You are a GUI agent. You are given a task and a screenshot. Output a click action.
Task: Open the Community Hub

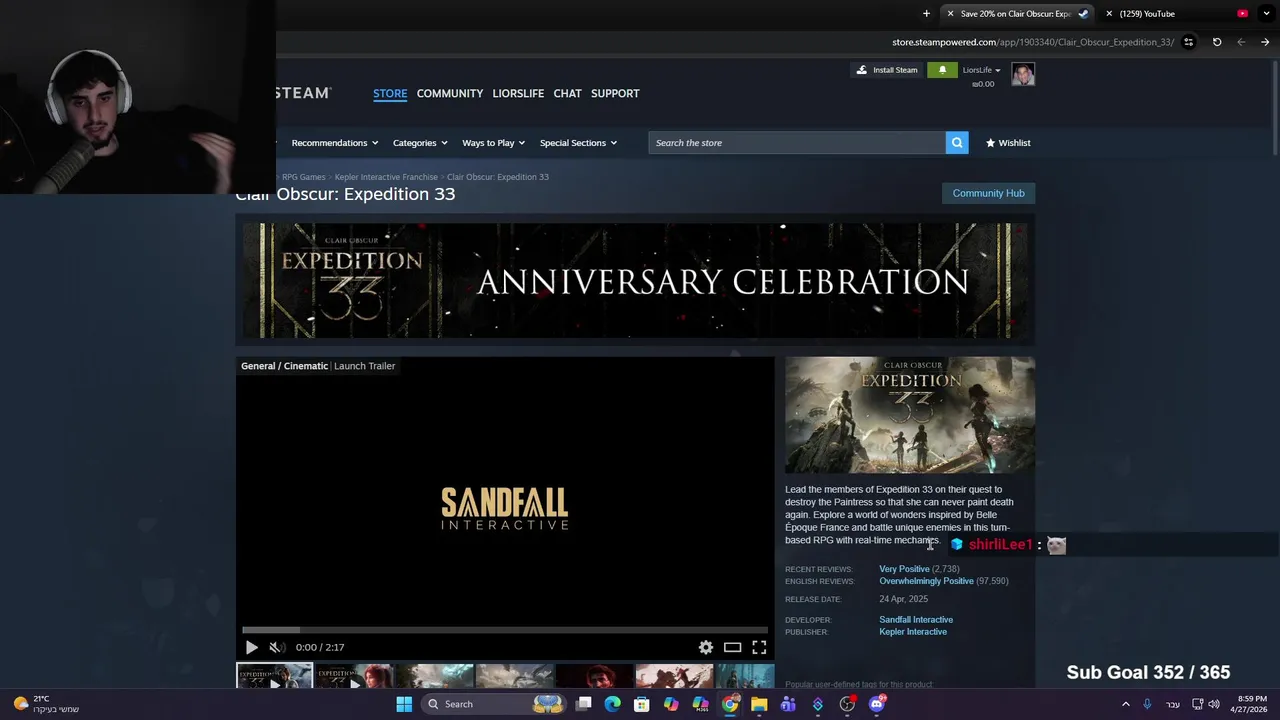click(x=988, y=193)
